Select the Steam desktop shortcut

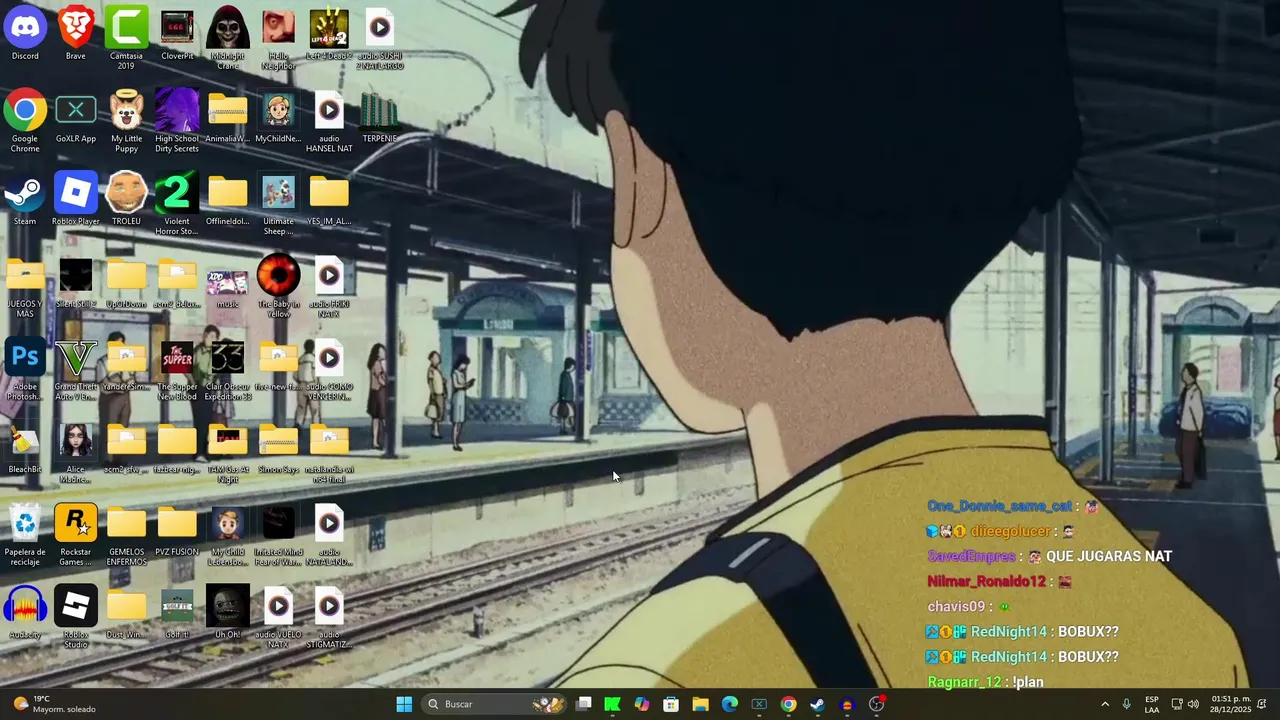click(25, 199)
